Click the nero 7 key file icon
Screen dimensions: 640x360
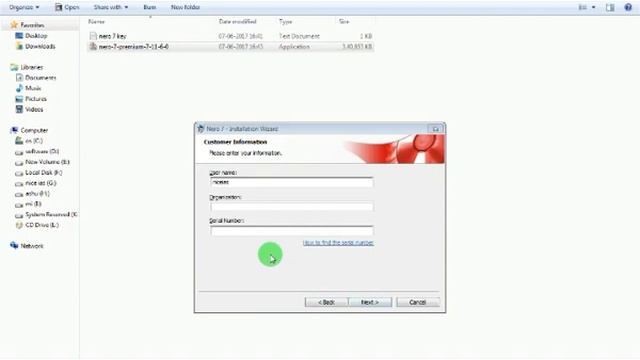(93, 36)
